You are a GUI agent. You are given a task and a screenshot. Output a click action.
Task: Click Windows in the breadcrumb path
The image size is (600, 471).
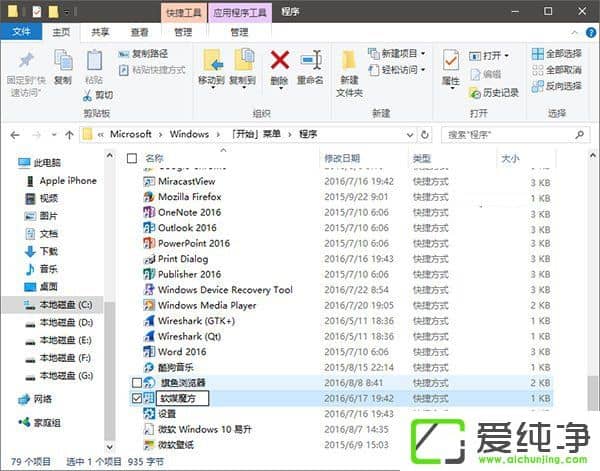[189, 134]
